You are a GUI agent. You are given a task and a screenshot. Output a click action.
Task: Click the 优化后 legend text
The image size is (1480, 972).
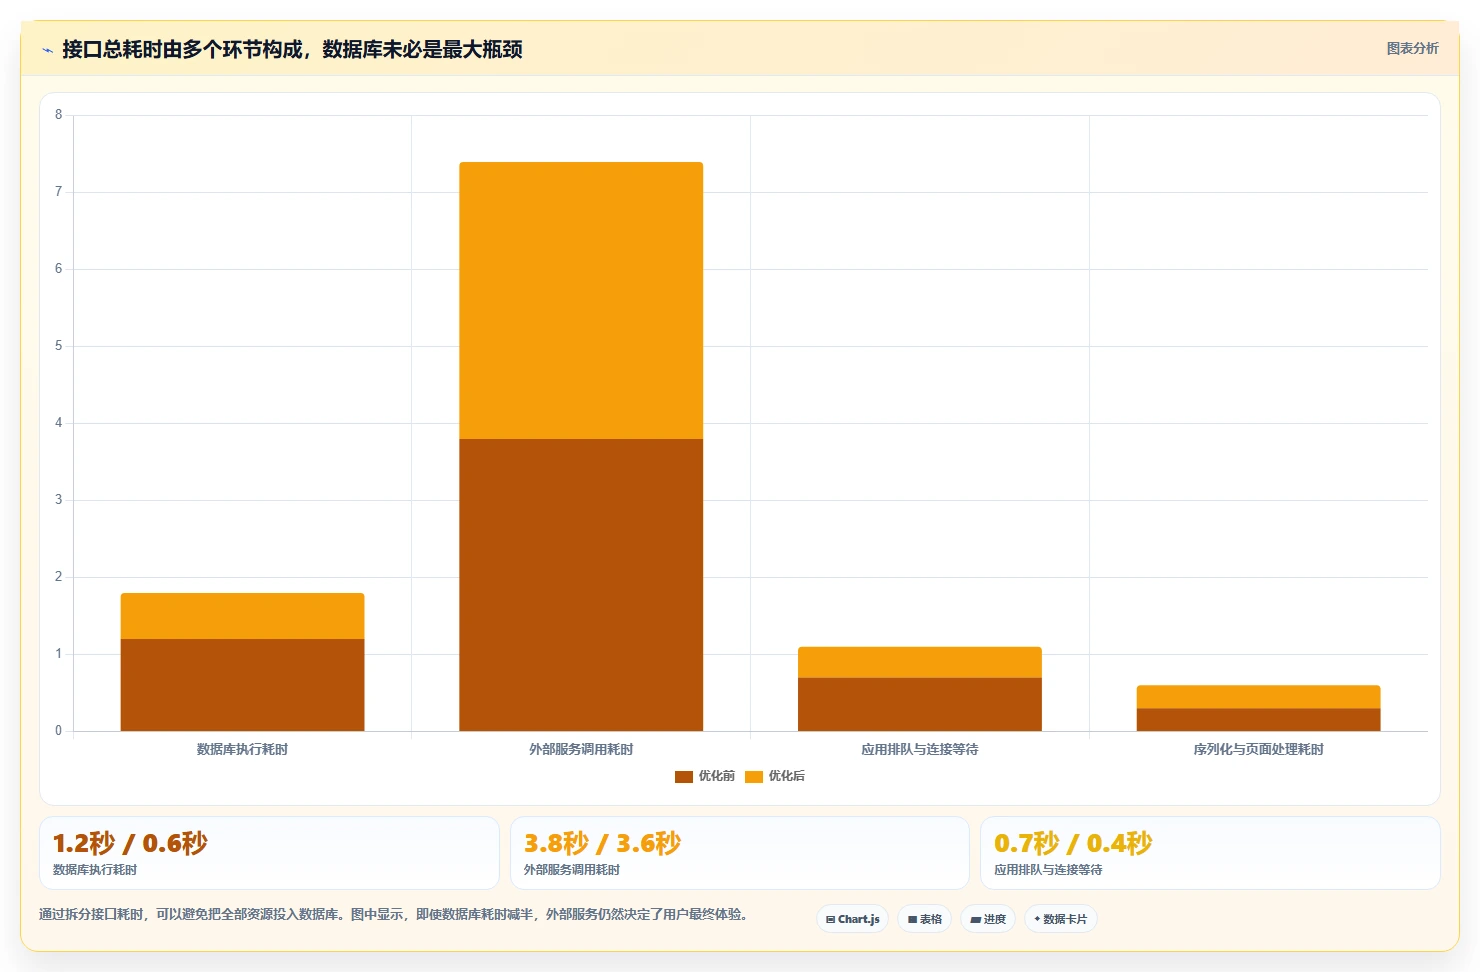787,776
